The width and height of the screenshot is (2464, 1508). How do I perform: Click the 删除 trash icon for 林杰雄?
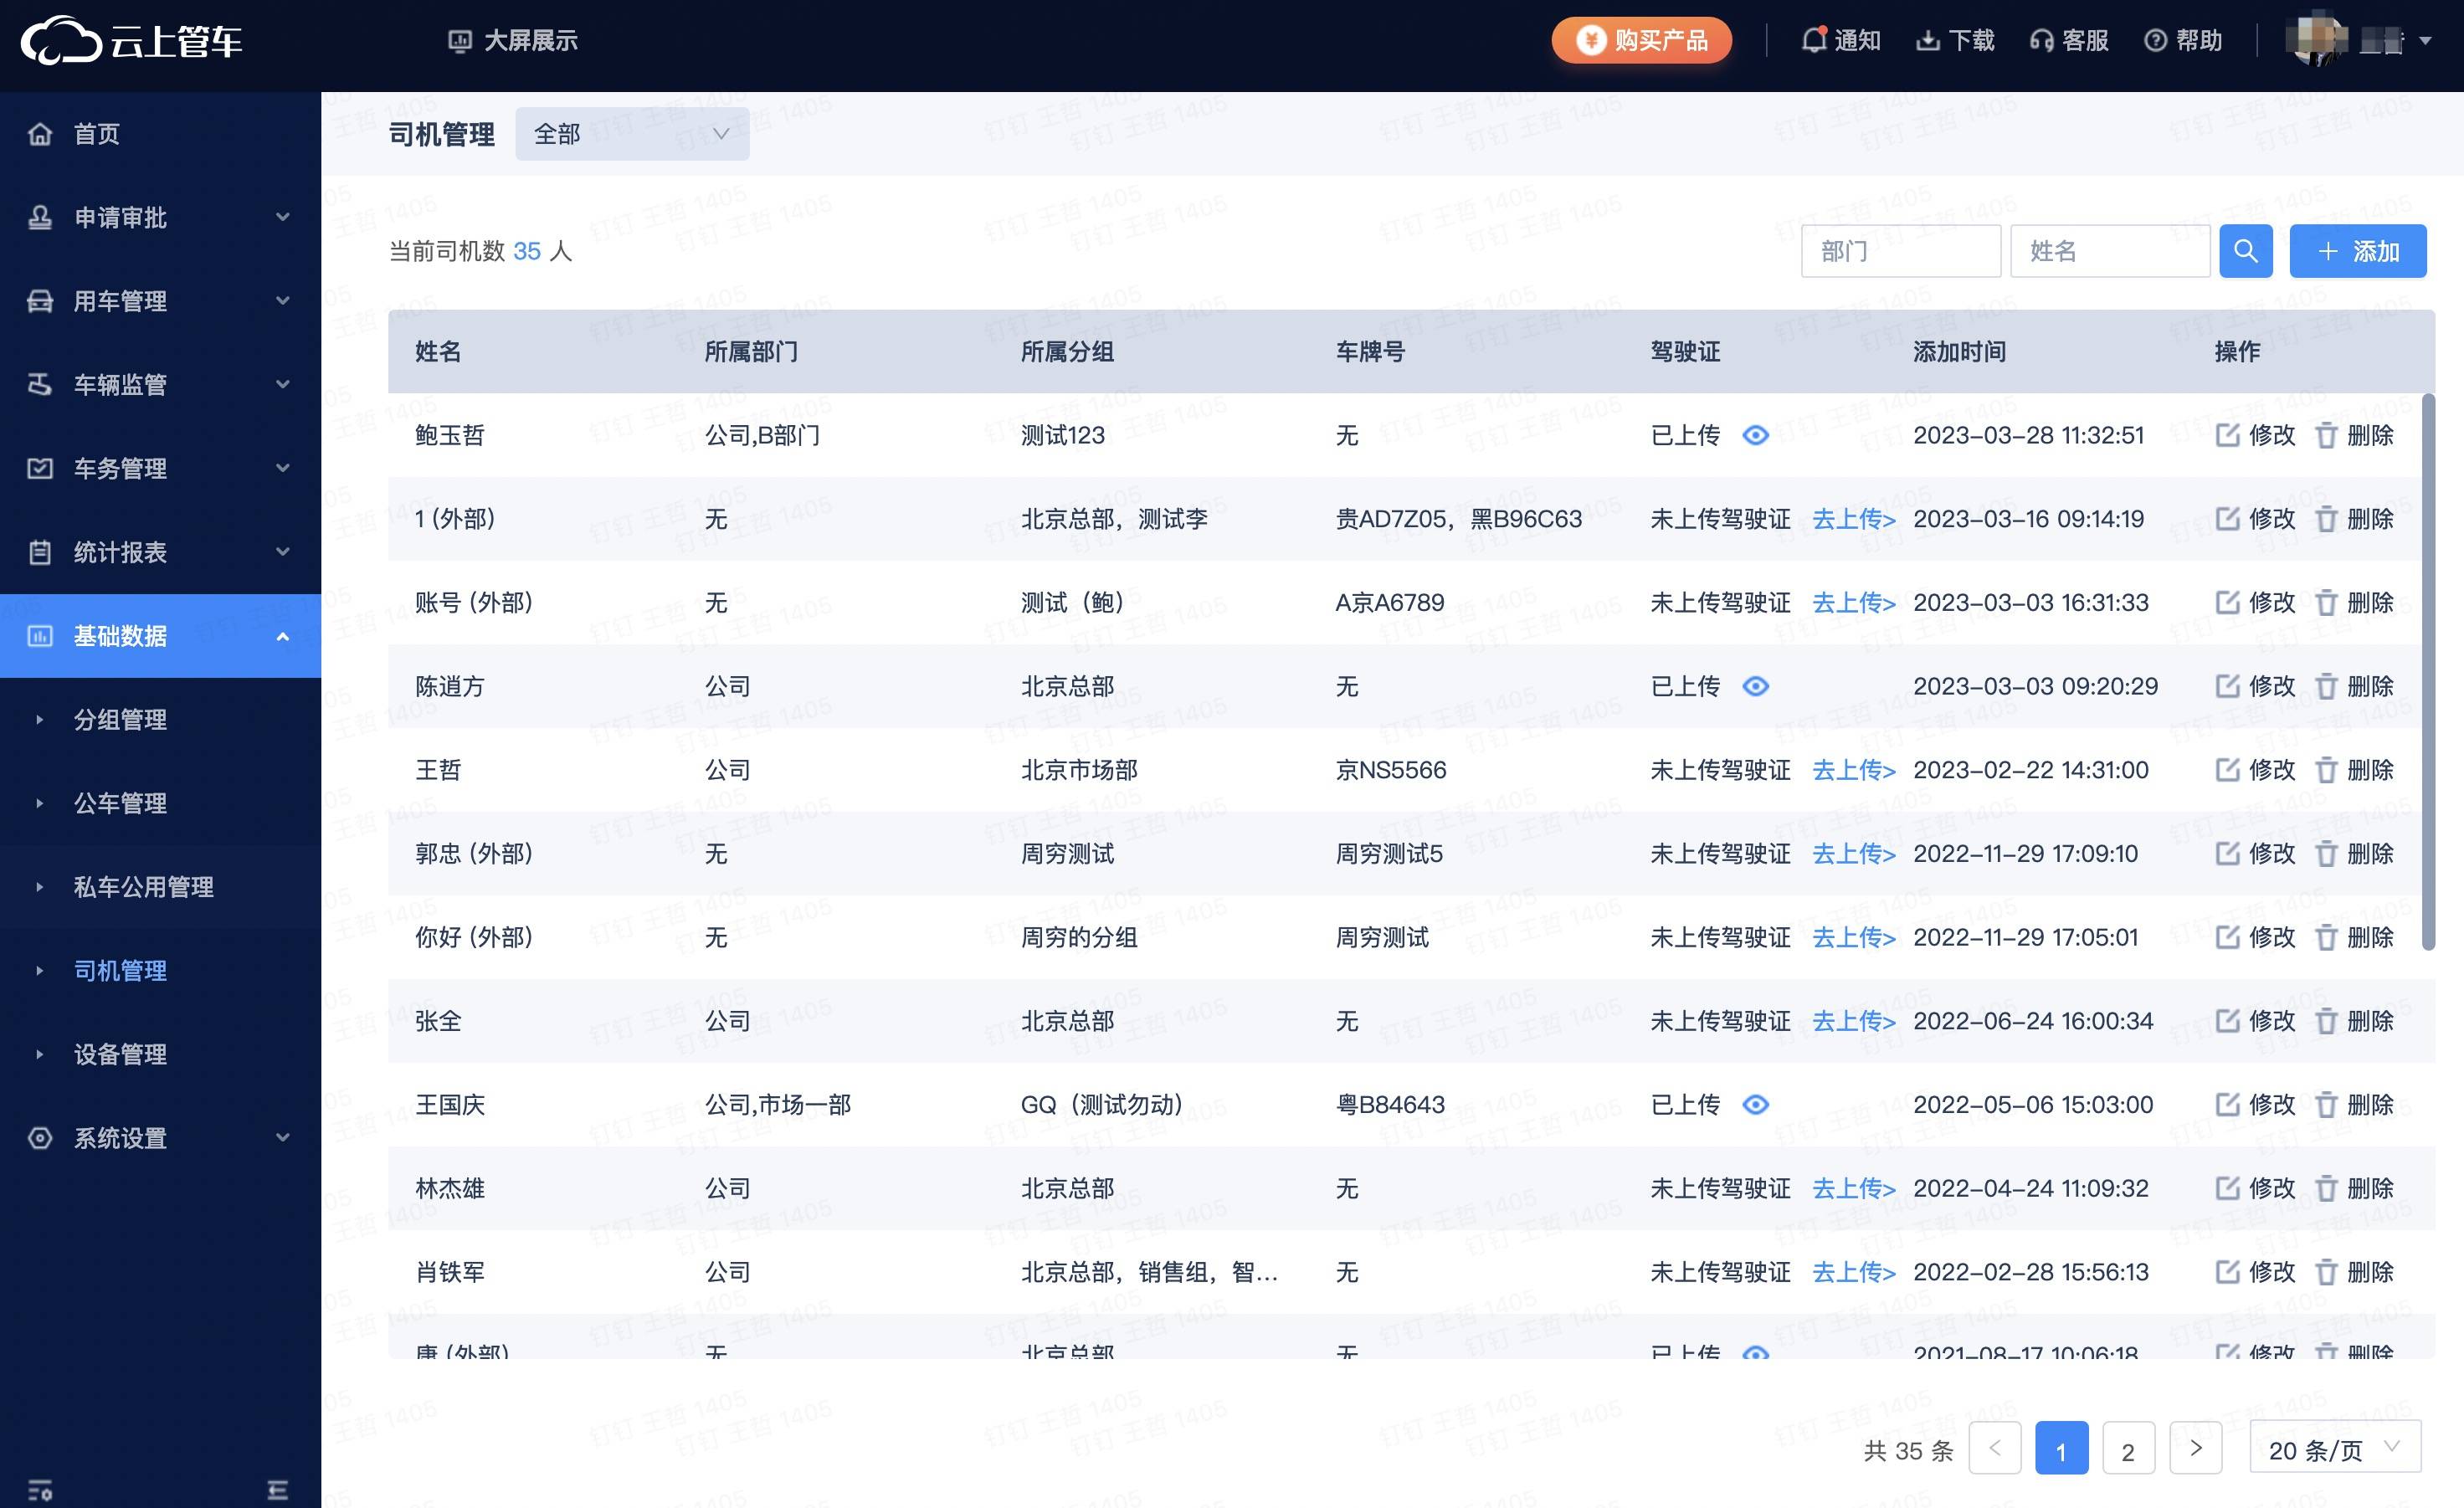click(x=2326, y=1189)
